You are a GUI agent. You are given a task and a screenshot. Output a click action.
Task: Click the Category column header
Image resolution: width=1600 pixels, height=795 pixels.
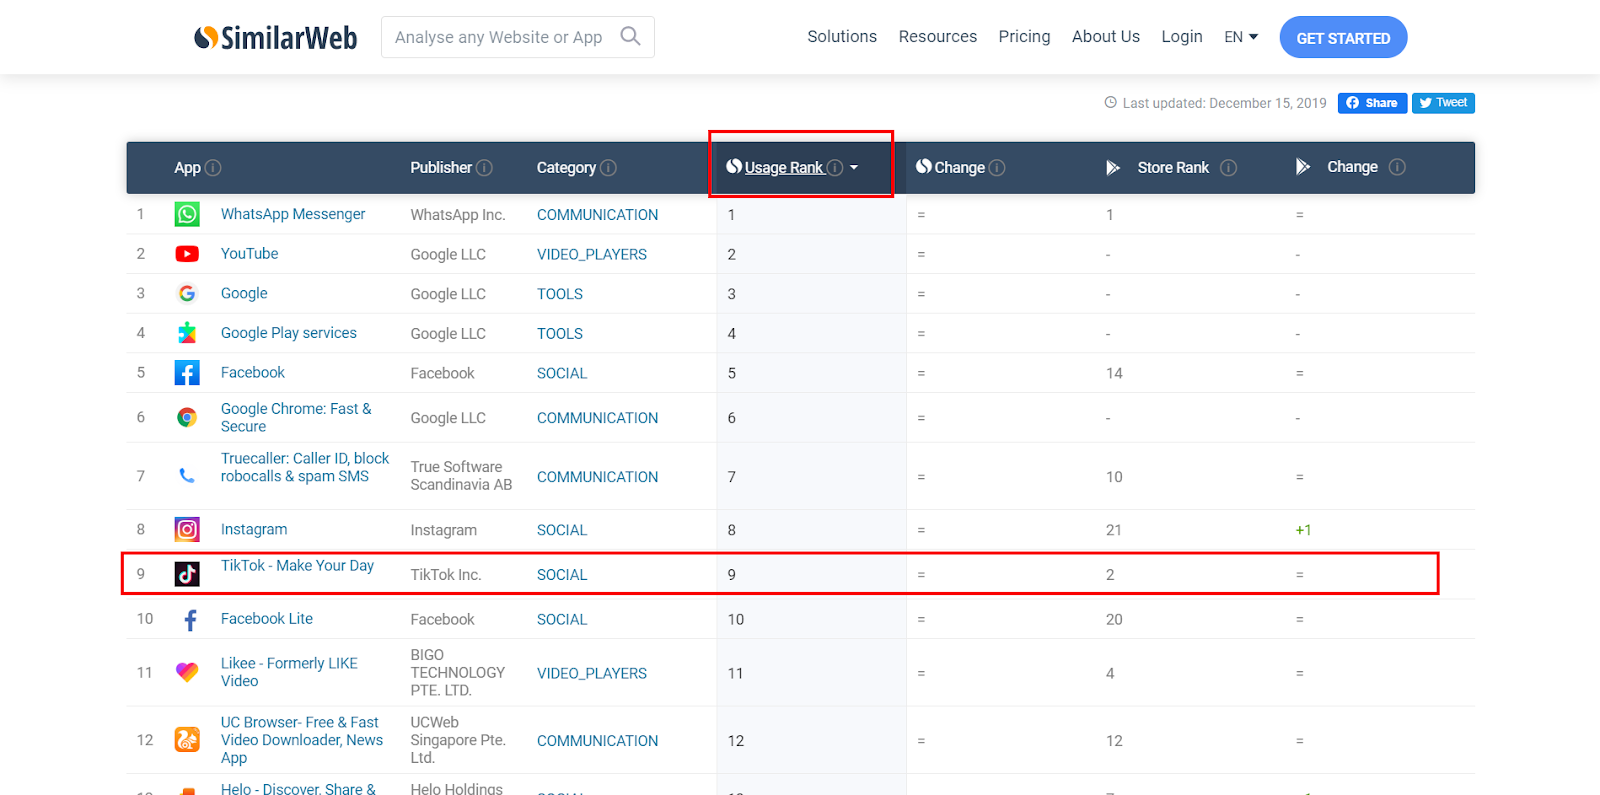pyautogui.click(x=566, y=168)
